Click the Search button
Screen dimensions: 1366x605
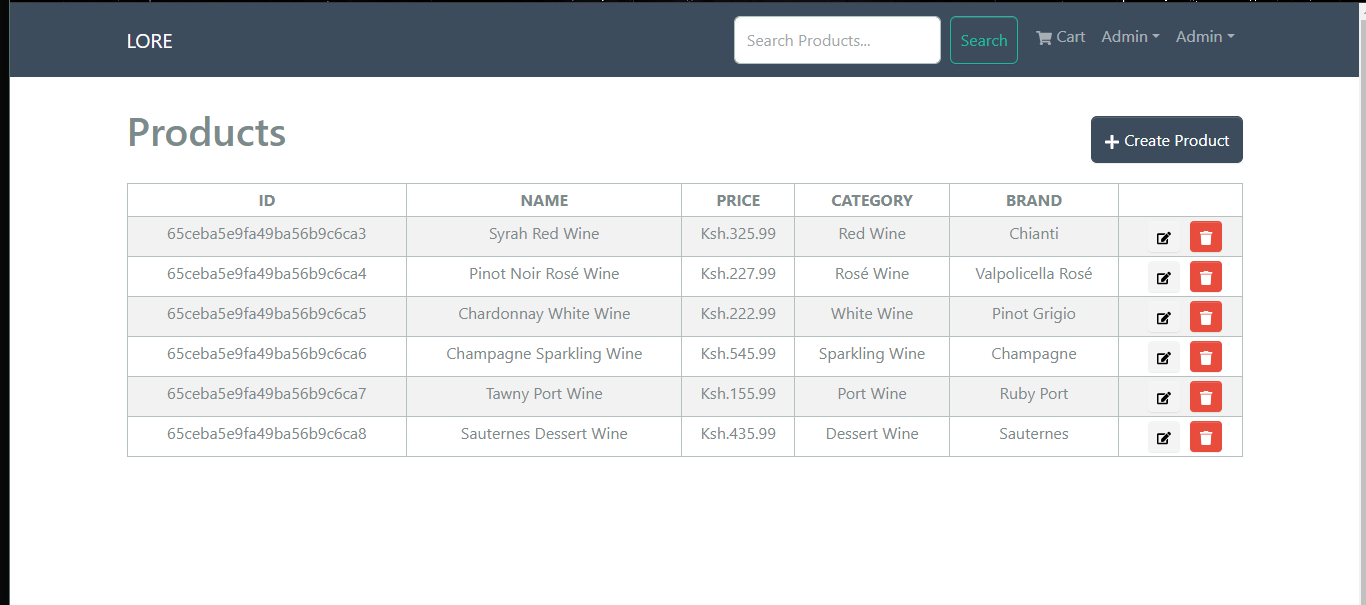coord(983,40)
